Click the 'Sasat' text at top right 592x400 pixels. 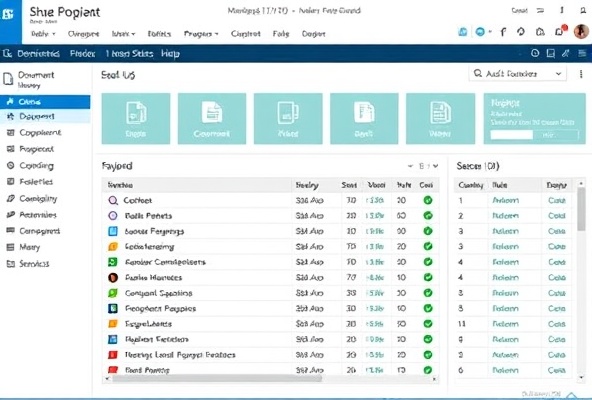[x=520, y=11]
